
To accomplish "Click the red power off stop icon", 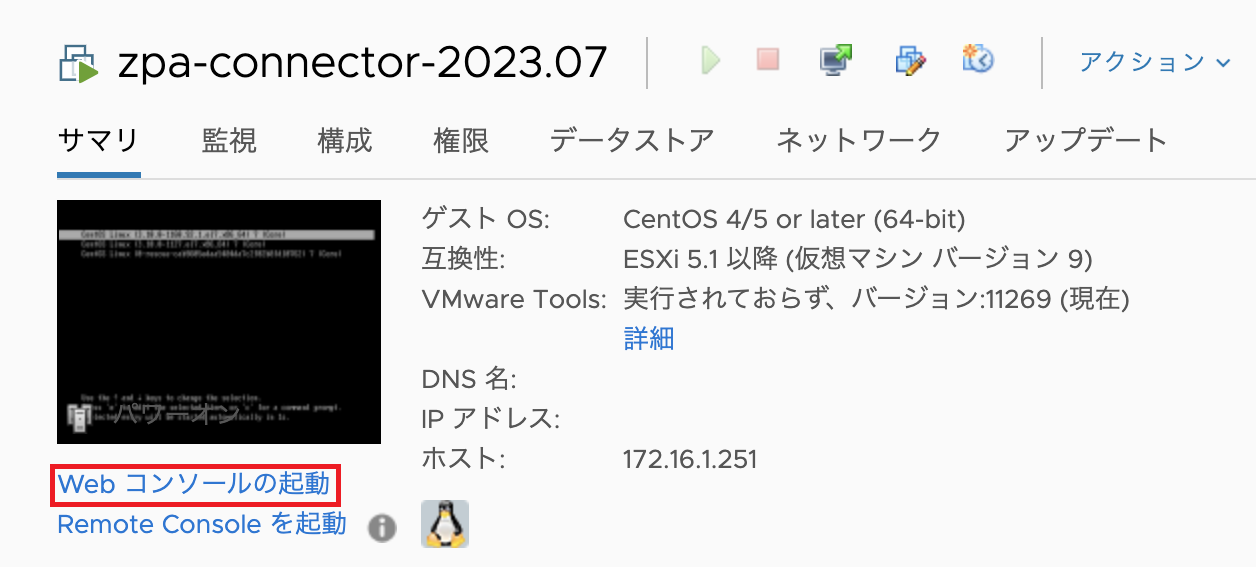I will 768,61.
